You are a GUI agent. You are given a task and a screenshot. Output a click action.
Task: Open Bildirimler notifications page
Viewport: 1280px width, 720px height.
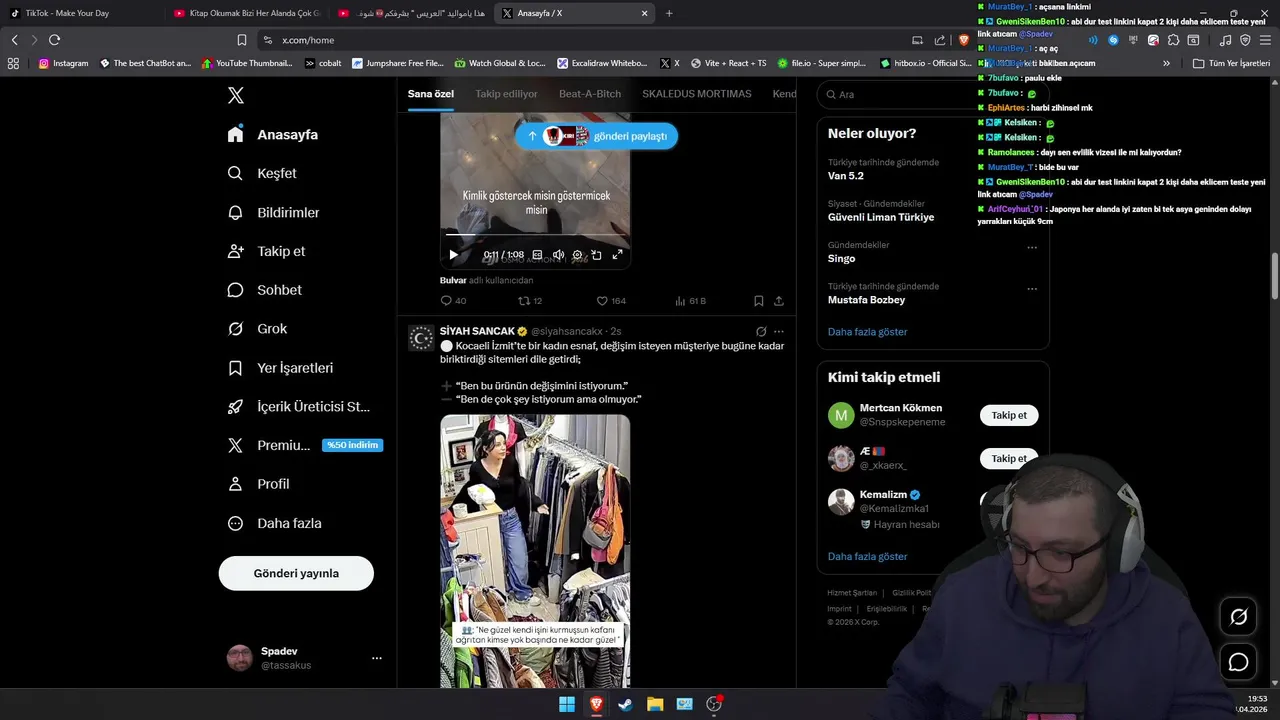coord(274,212)
